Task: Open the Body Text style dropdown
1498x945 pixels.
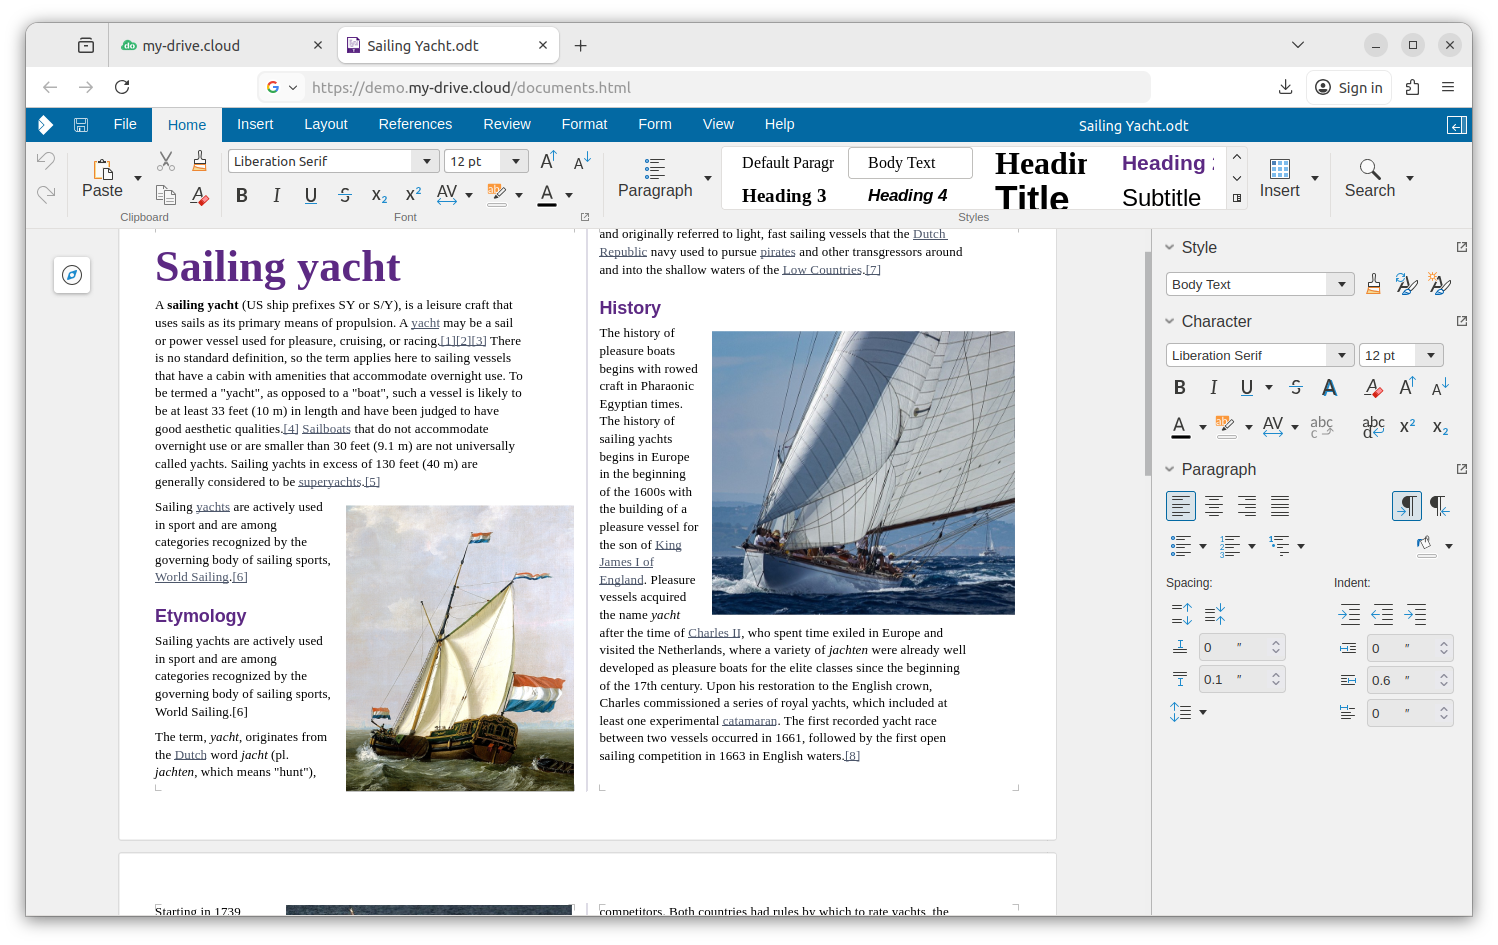Action: click(1341, 285)
